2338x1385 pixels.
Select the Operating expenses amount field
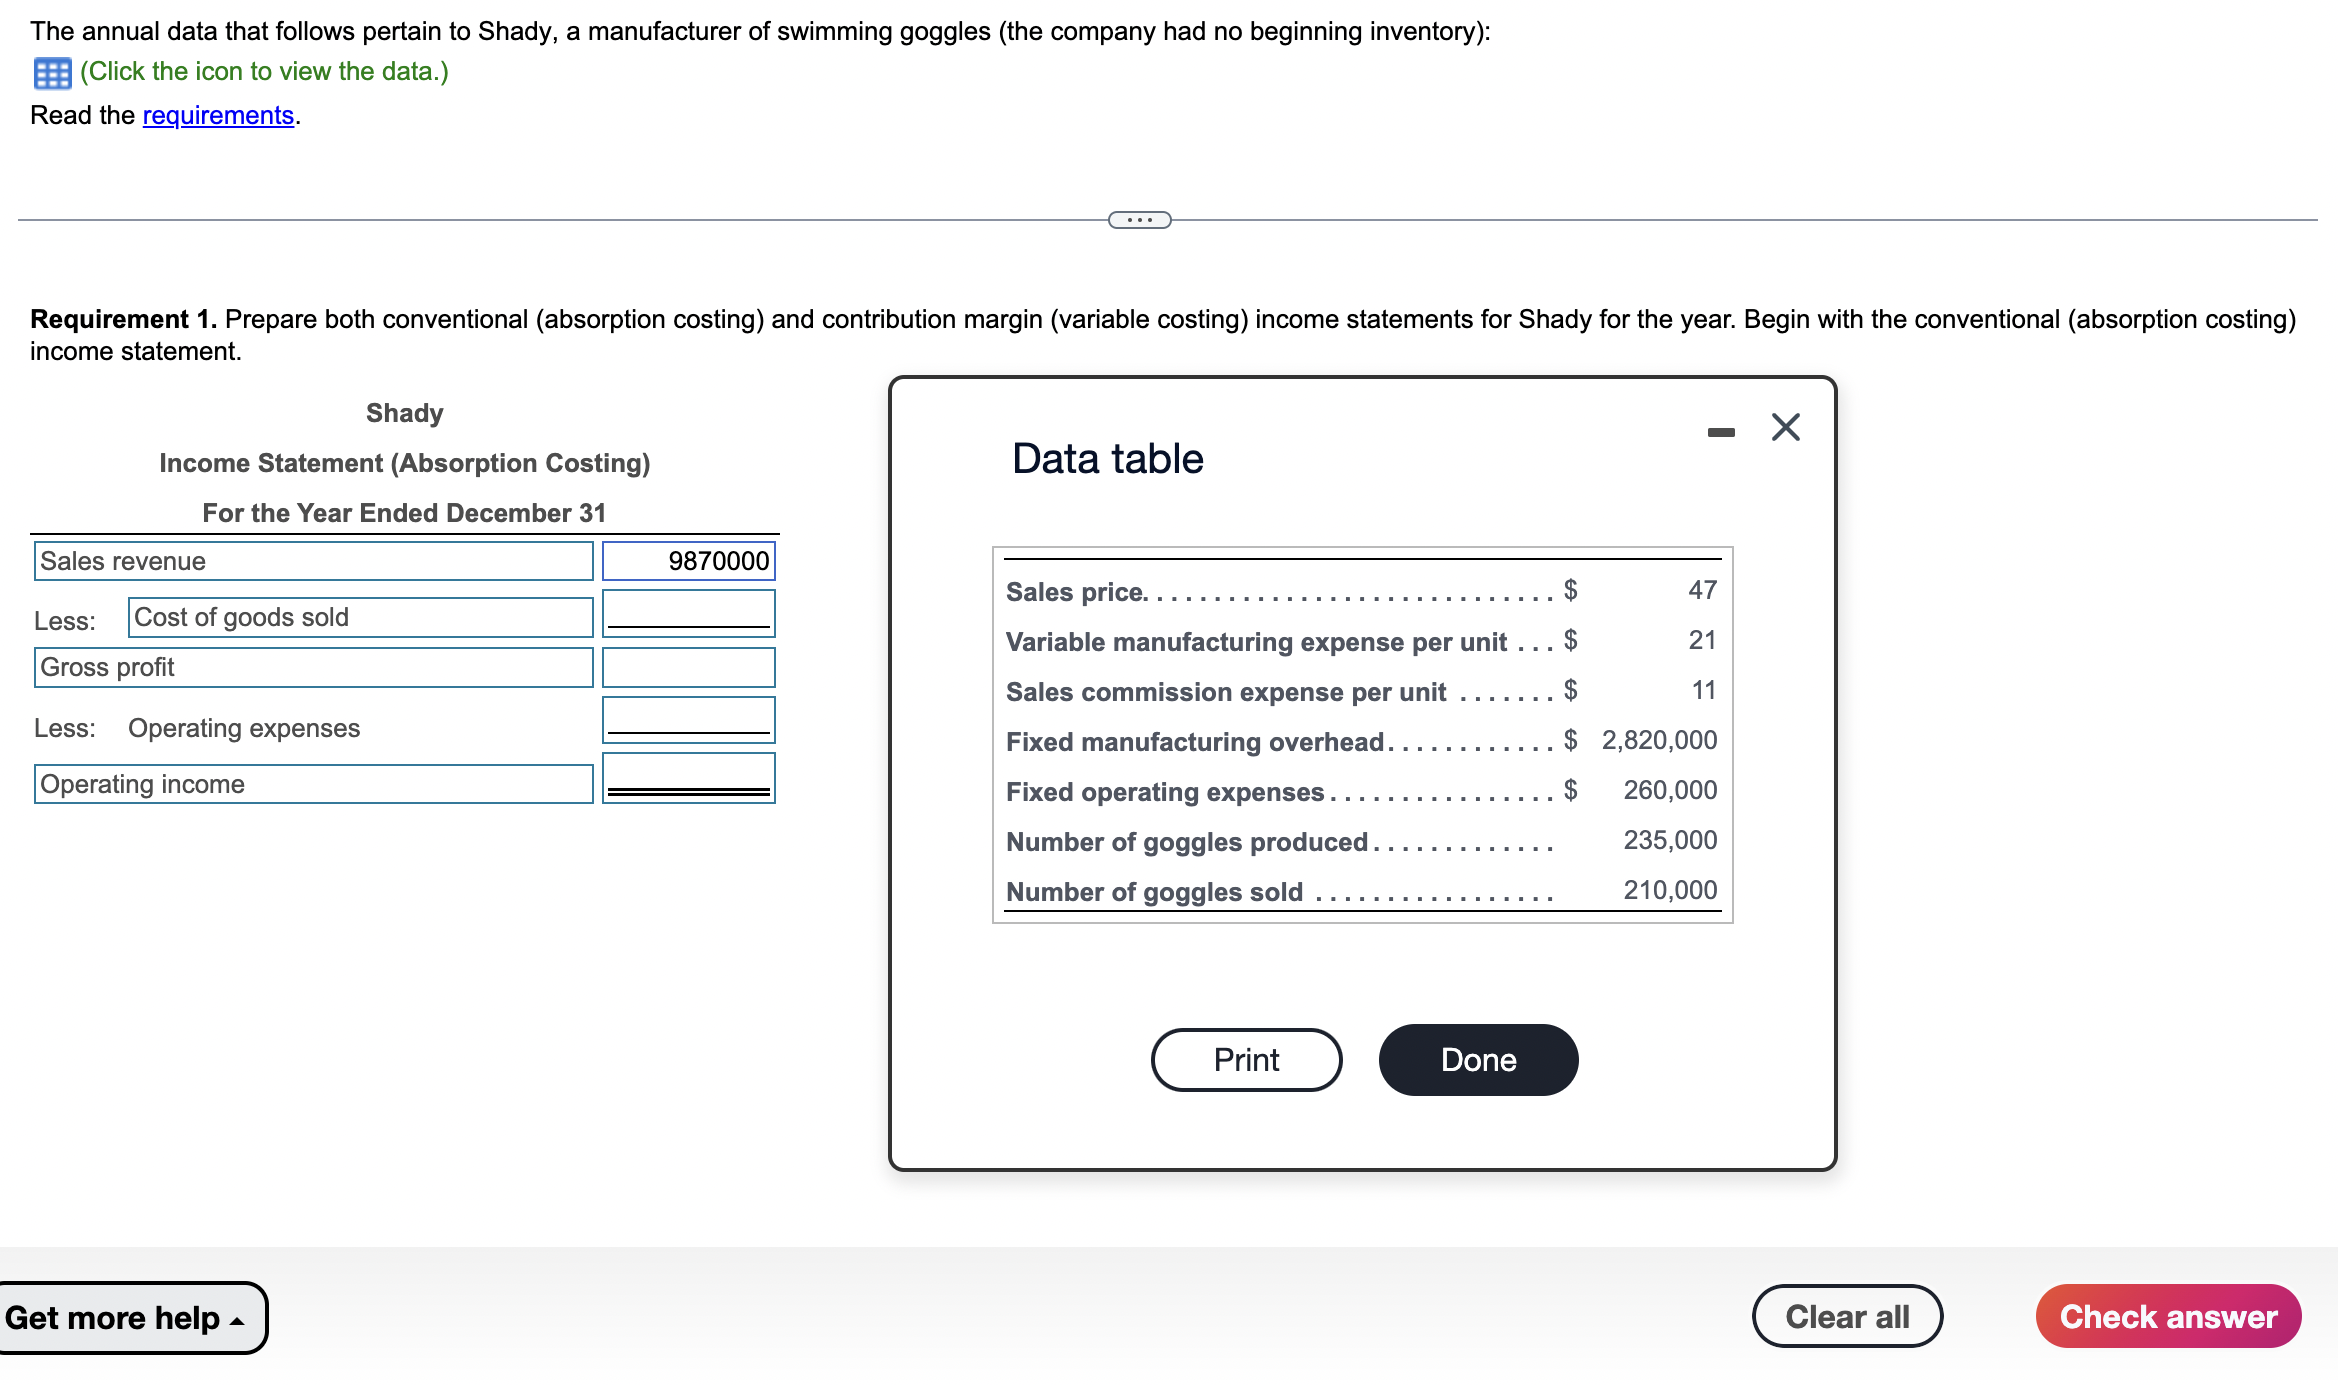pos(687,719)
